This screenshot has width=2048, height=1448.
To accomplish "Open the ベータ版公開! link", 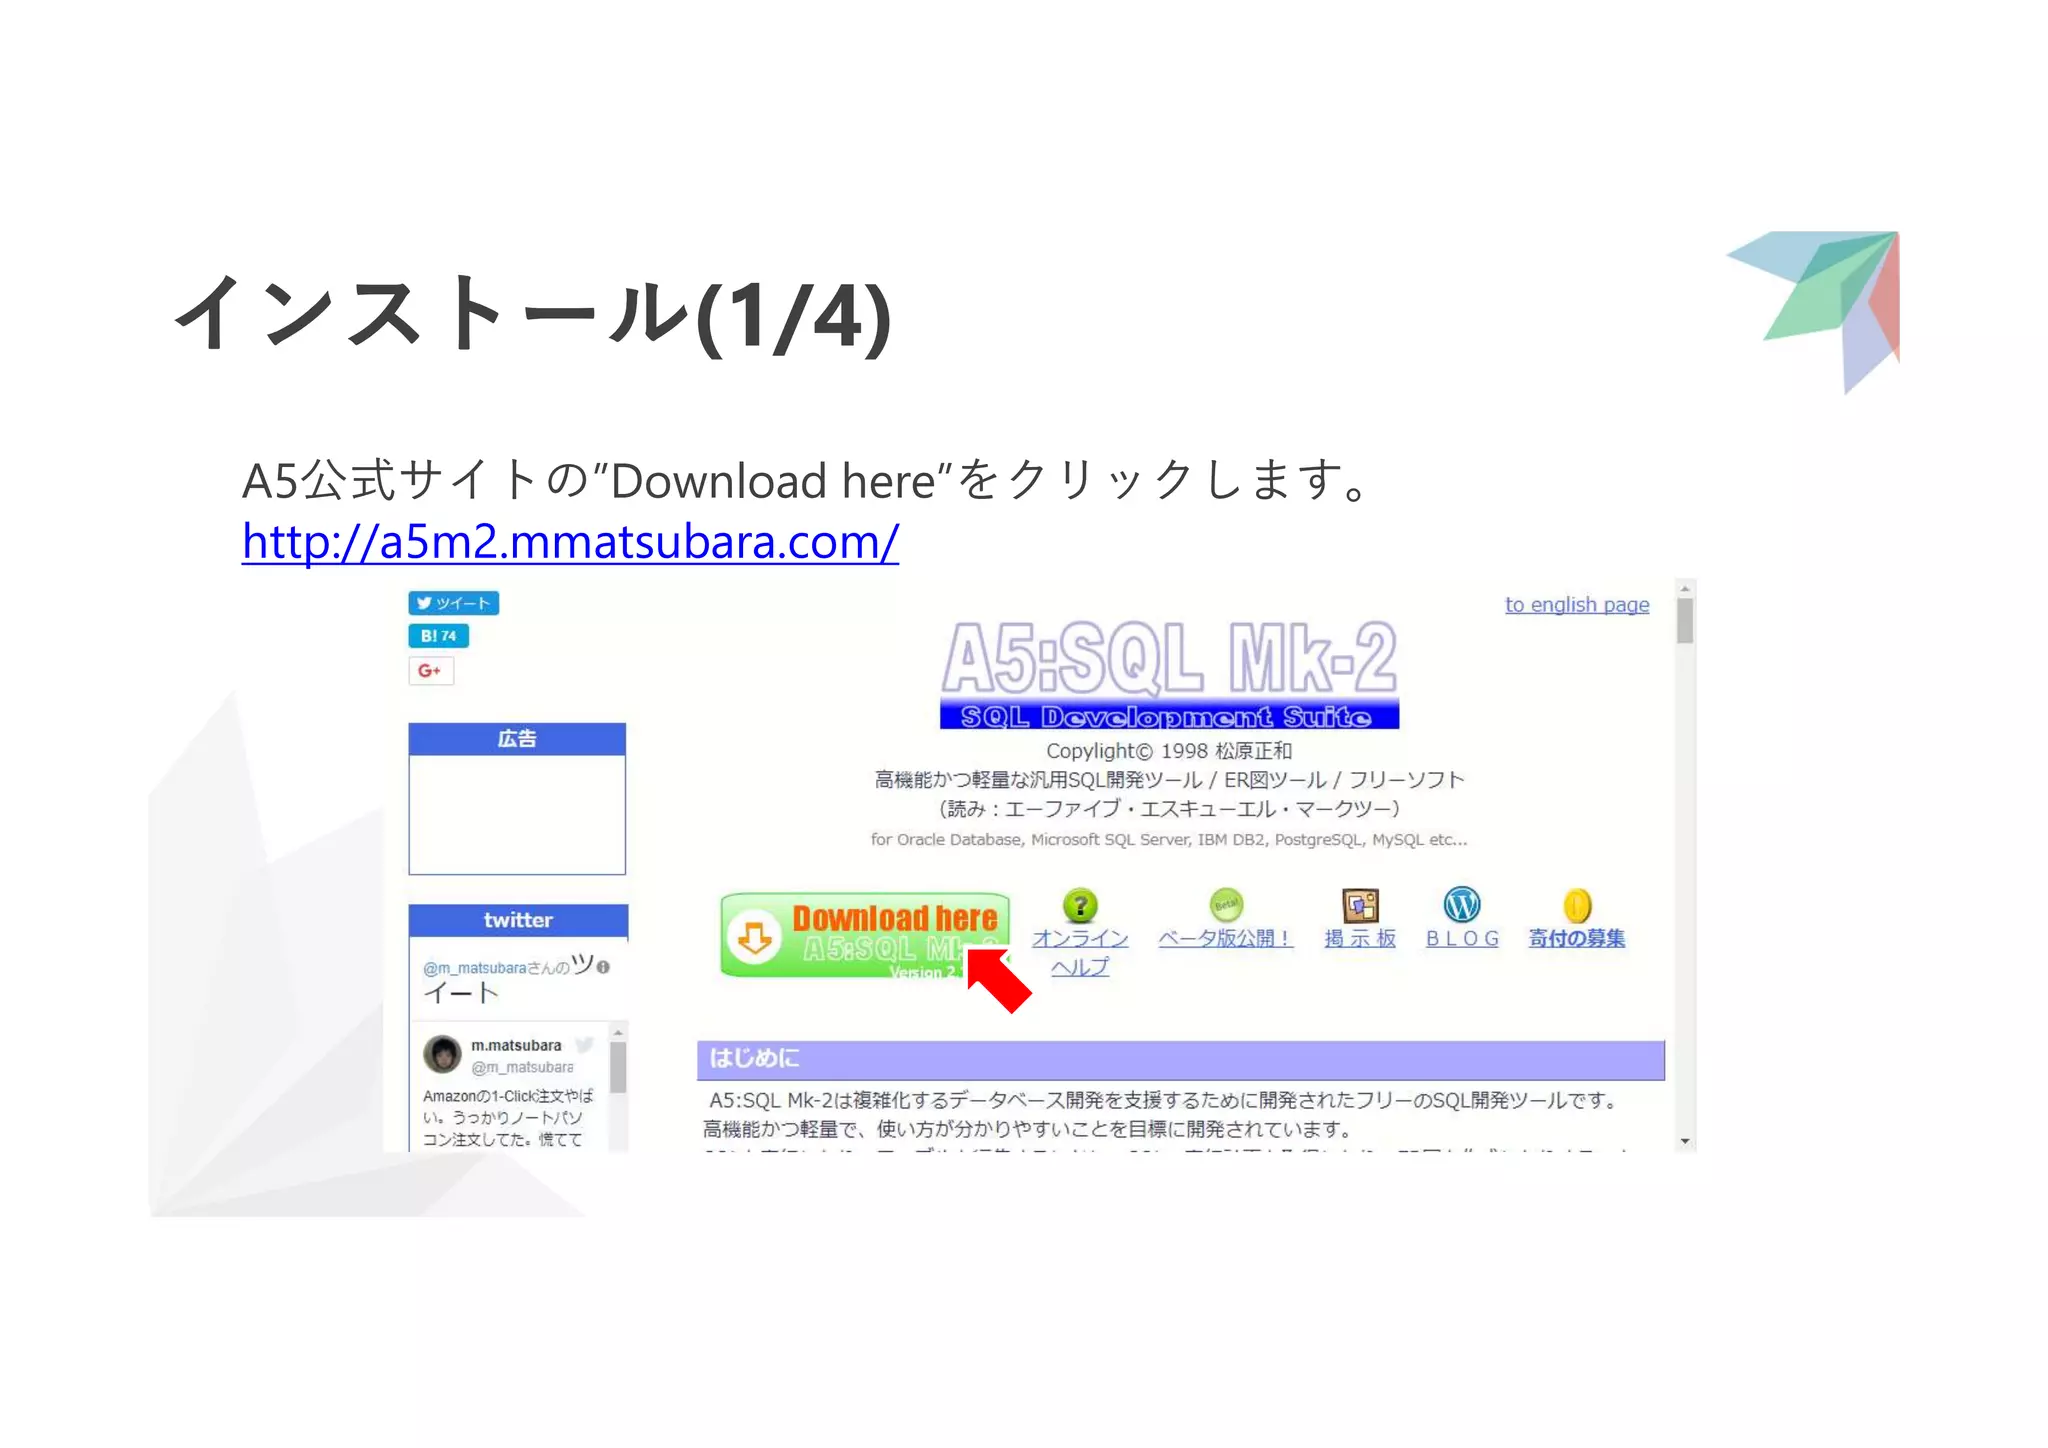I will tap(1226, 938).
